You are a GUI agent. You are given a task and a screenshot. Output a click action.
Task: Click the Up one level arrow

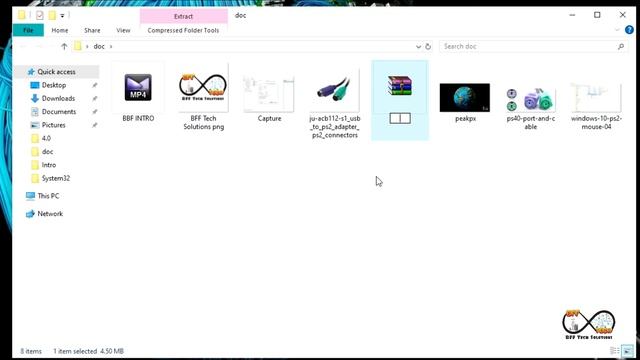point(64,47)
